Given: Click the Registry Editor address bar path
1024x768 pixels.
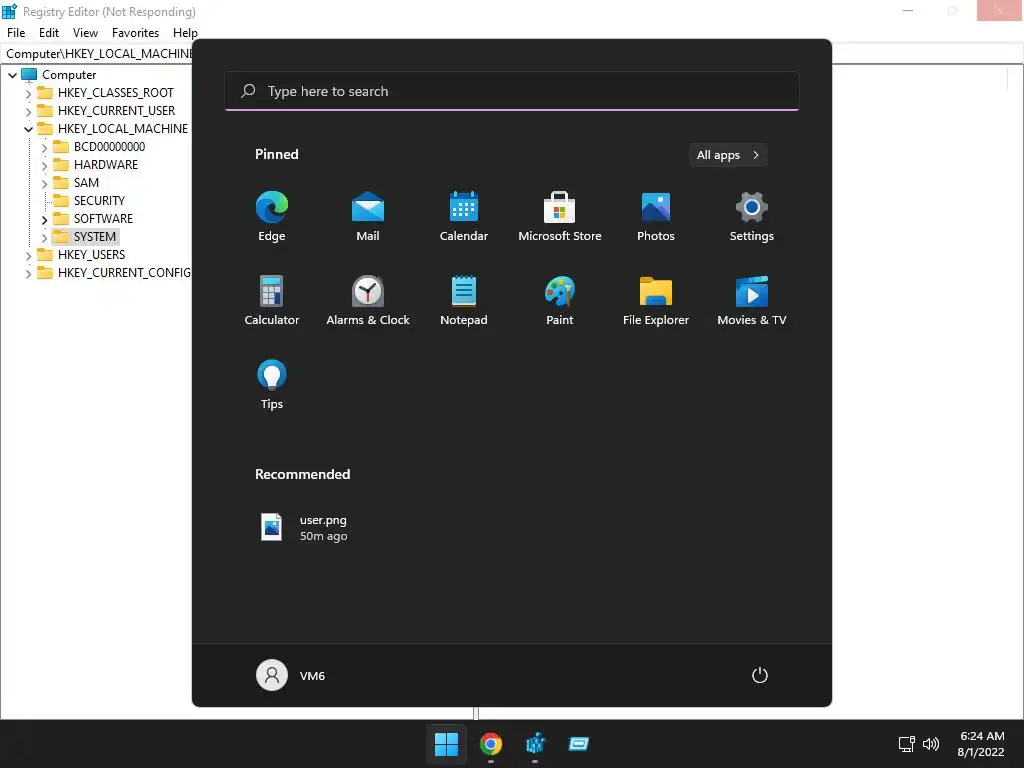Looking at the screenshot, I should click(x=98, y=54).
